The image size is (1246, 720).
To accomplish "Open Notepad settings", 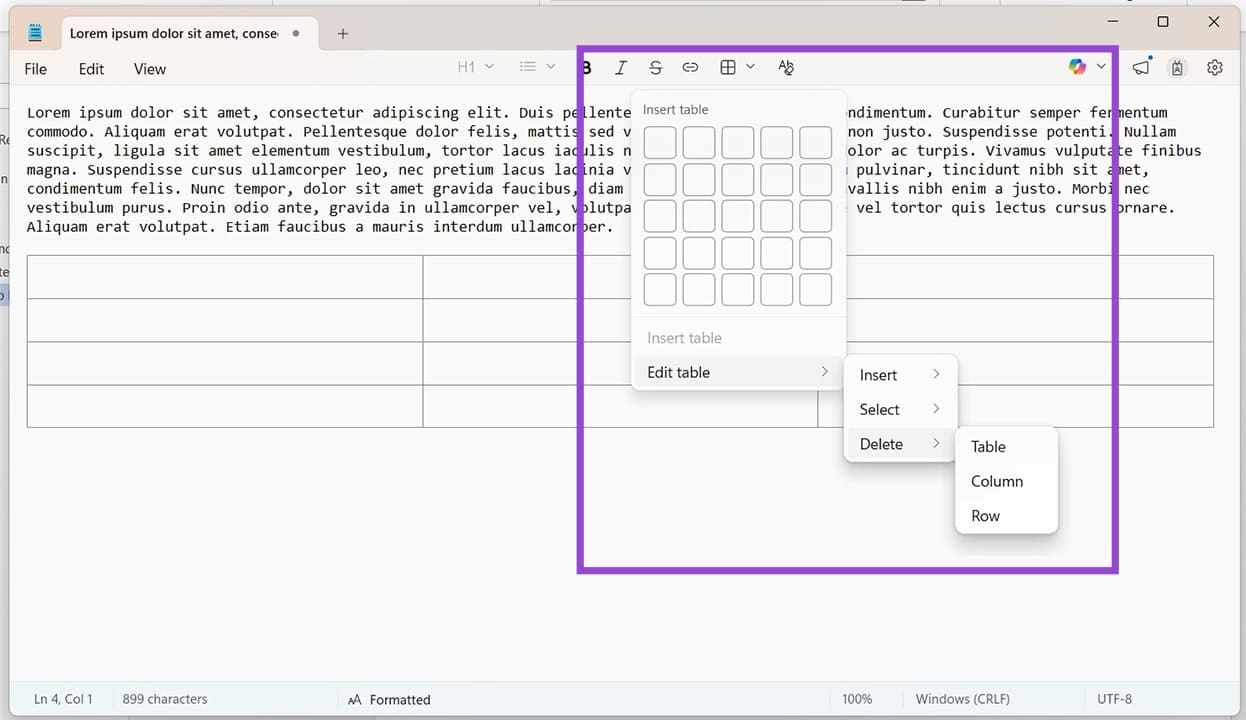I will click(1215, 67).
